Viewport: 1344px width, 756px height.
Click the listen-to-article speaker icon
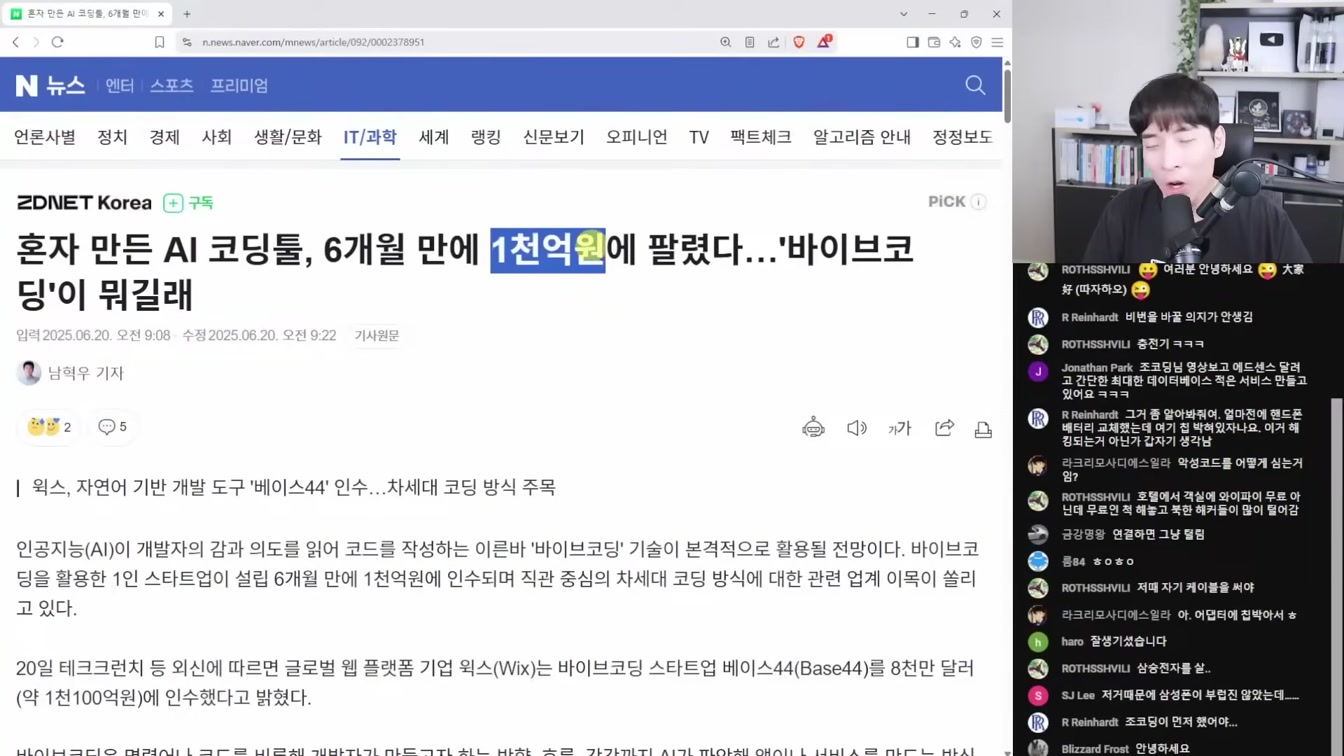pos(857,428)
